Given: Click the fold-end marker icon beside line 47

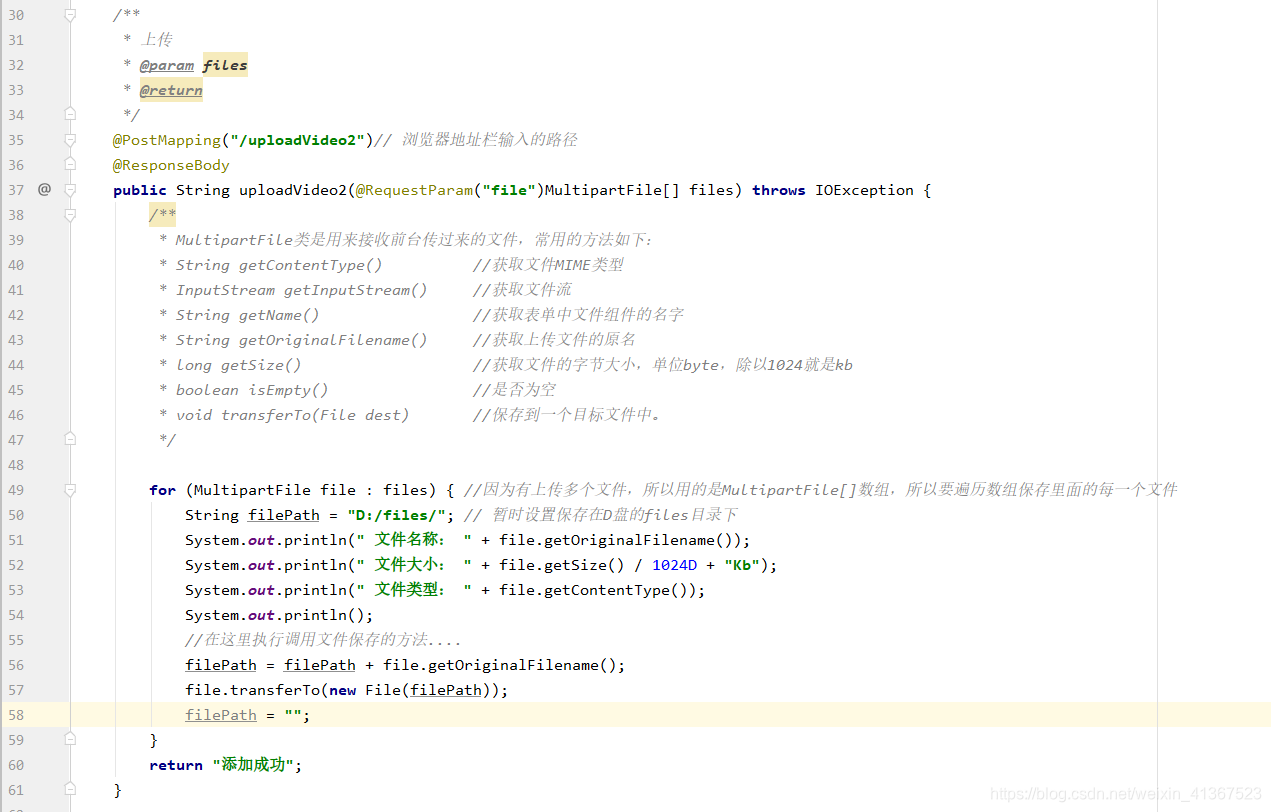Looking at the screenshot, I should point(69,438).
